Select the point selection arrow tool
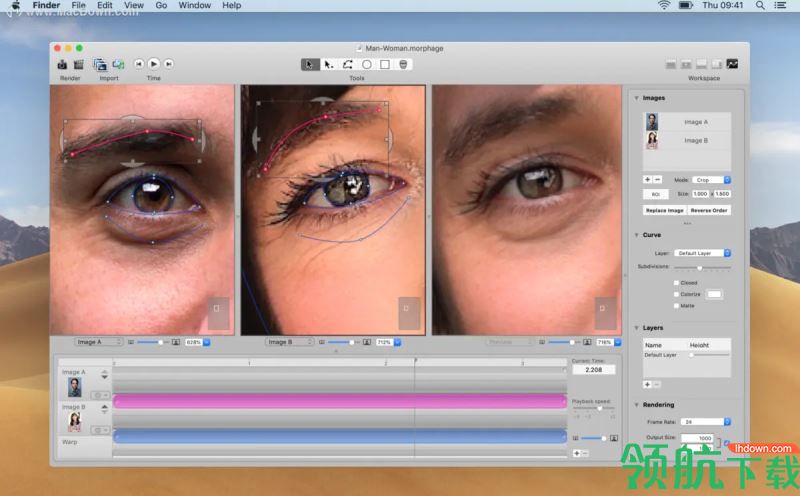The image size is (800, 496). point(329,64)
